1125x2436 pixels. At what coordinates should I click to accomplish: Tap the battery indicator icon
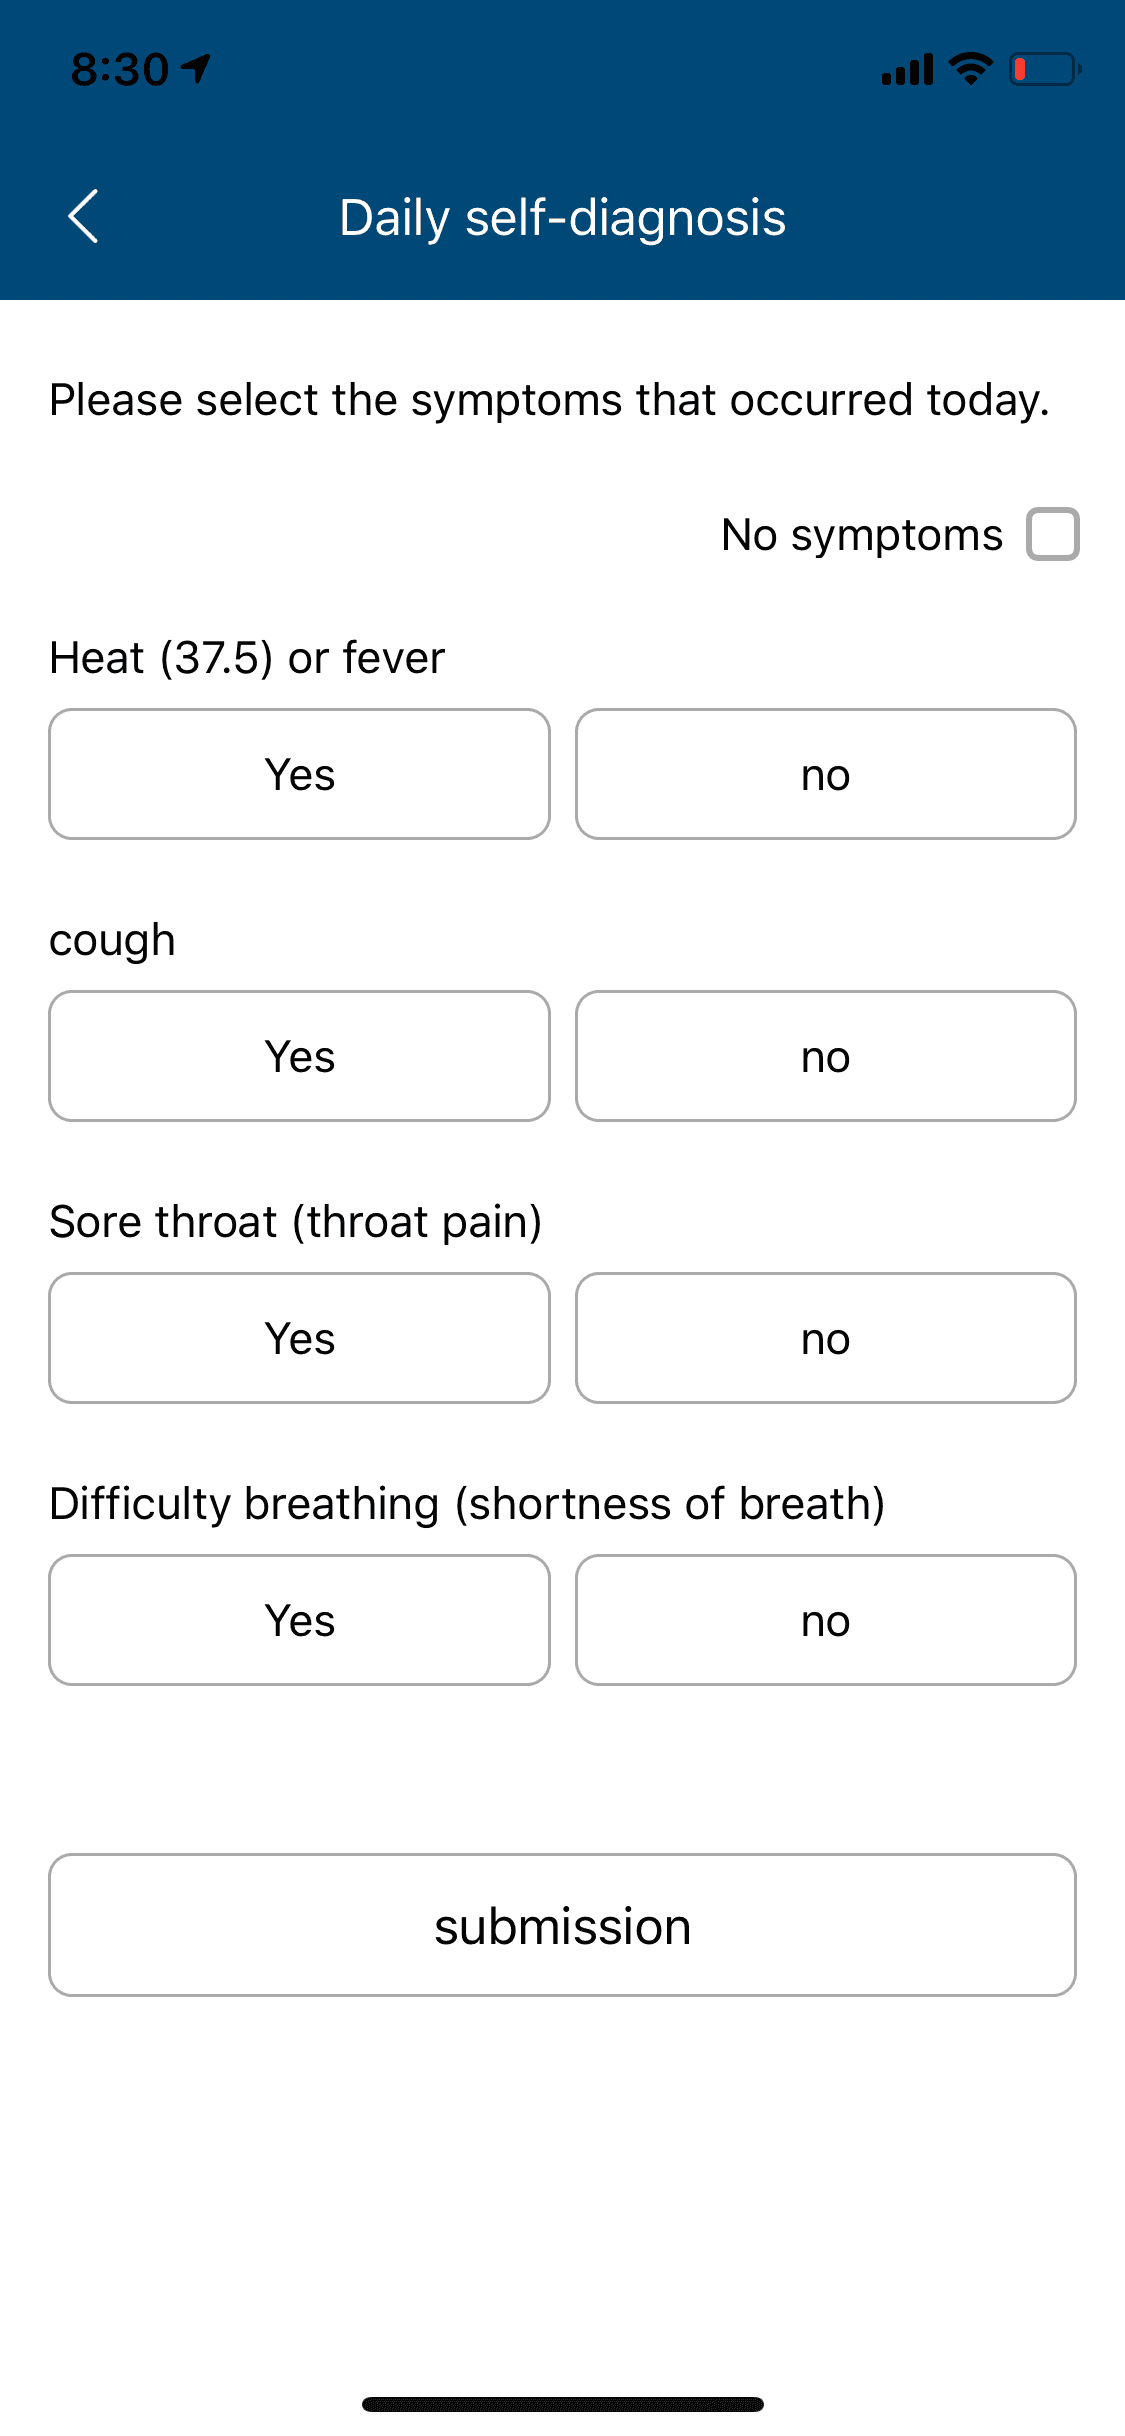click(1040, 68)
